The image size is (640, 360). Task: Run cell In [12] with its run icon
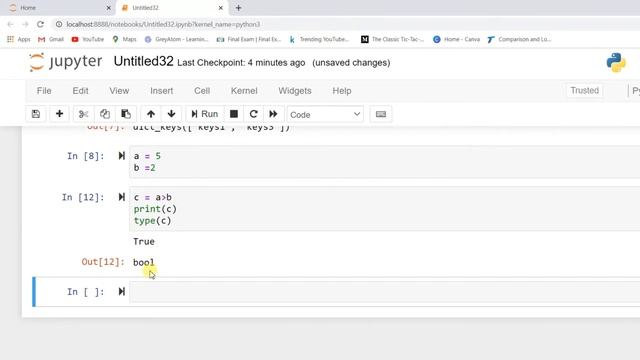pos(121,197)
